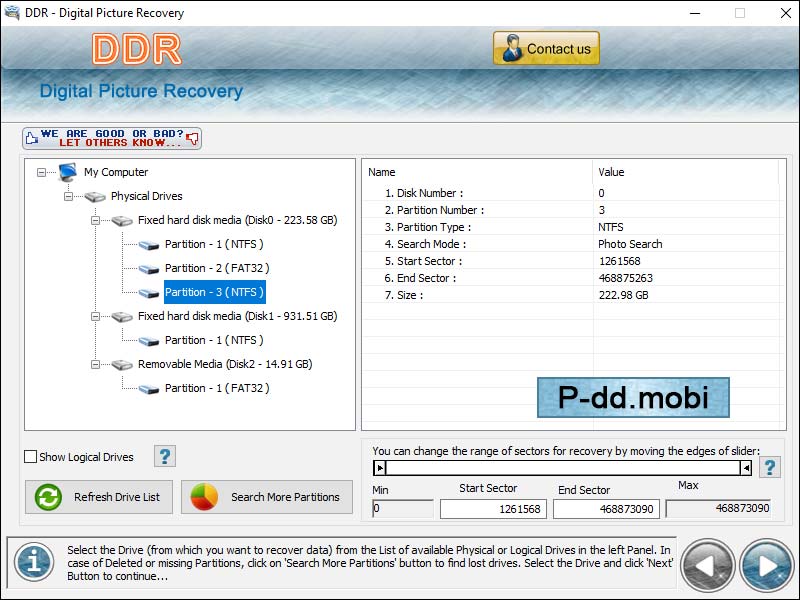
Task: Click the Contact us button
Action: point(546,48)
